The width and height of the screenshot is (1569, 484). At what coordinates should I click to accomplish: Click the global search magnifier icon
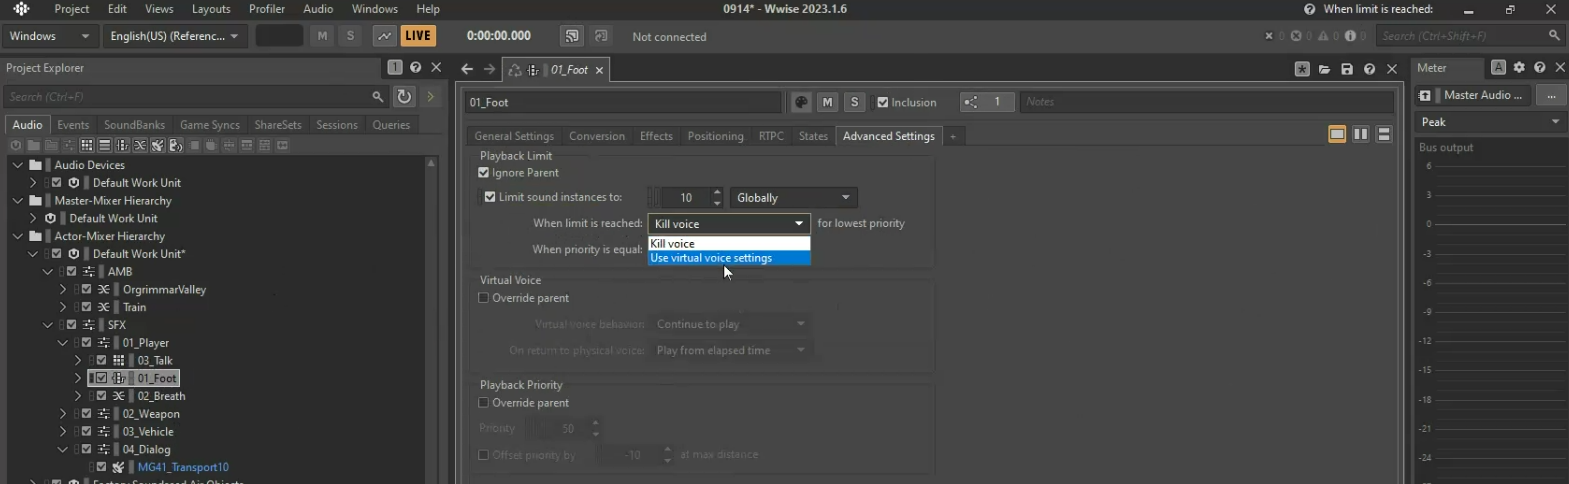(x=1554, y=36)
